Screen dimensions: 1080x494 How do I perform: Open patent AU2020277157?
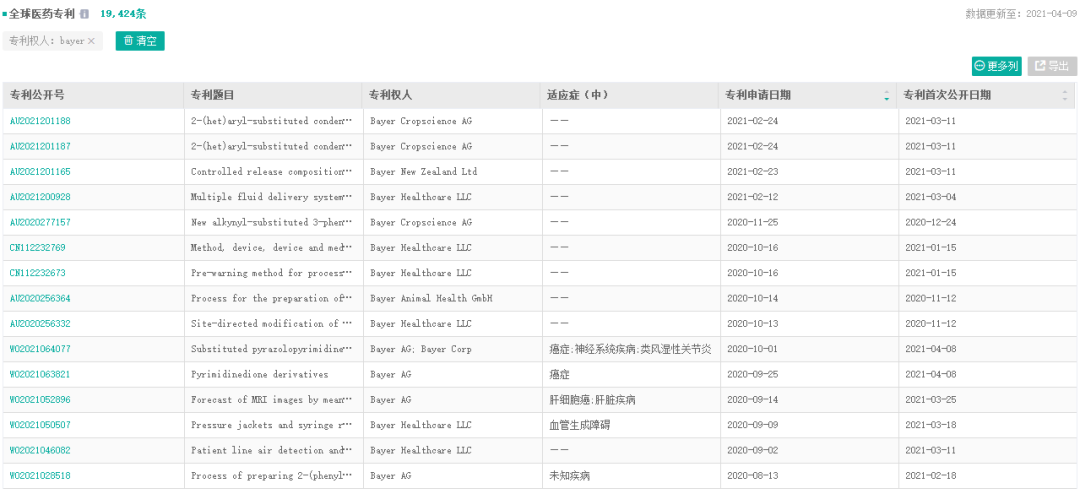point(40,223)
